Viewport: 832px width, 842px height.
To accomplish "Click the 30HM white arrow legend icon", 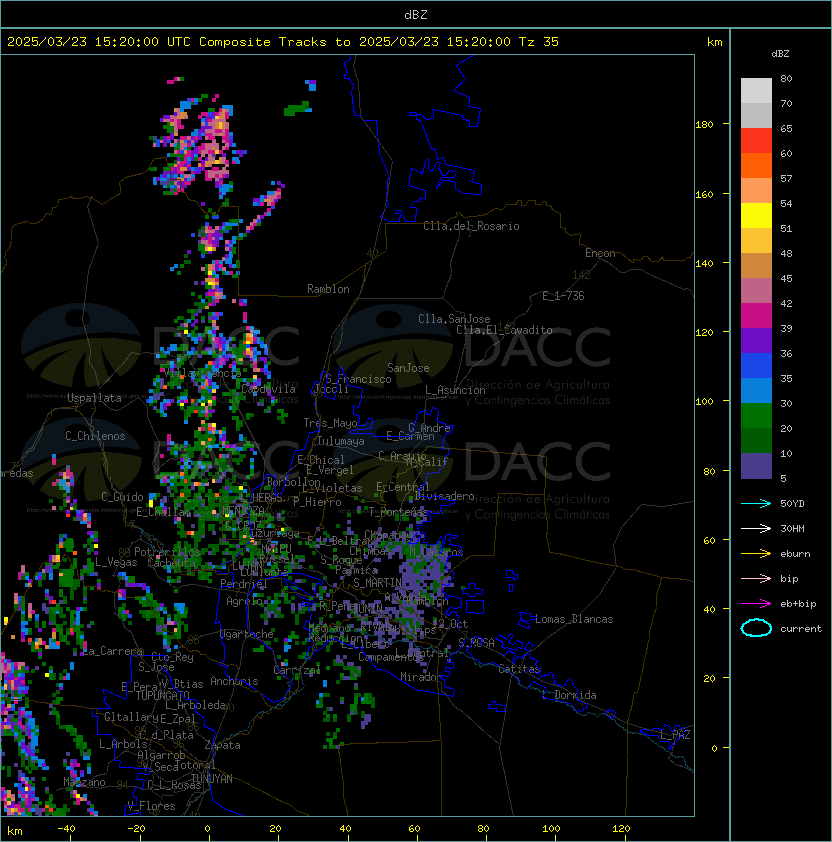I will tap(756, 528).
